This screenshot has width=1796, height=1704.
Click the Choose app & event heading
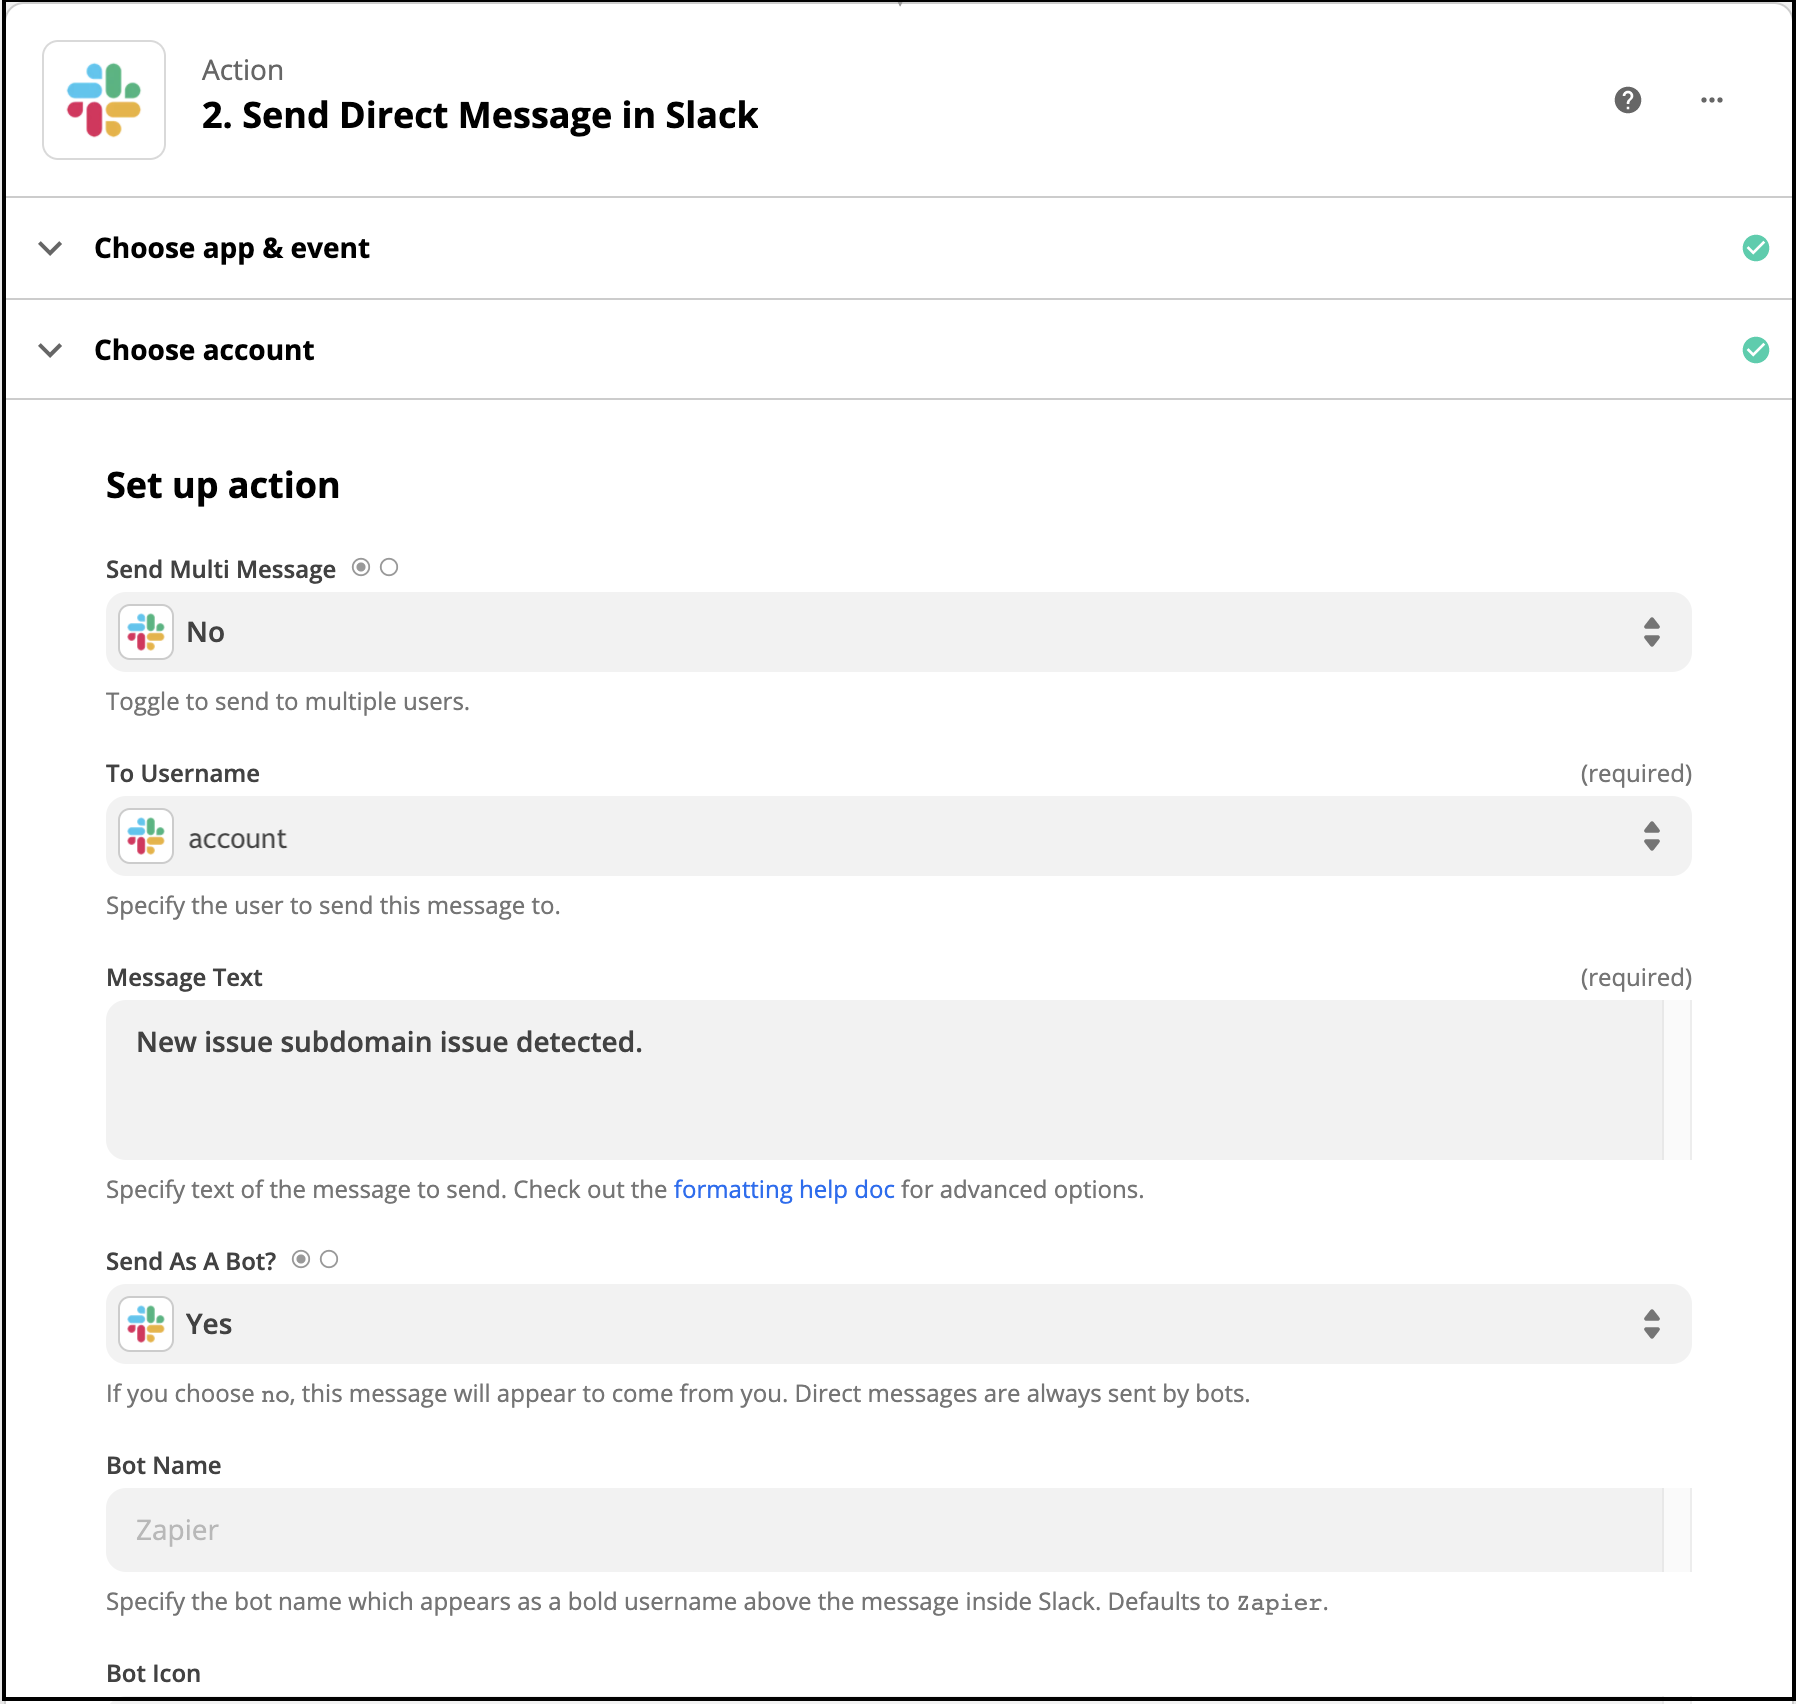pos(232,248)
